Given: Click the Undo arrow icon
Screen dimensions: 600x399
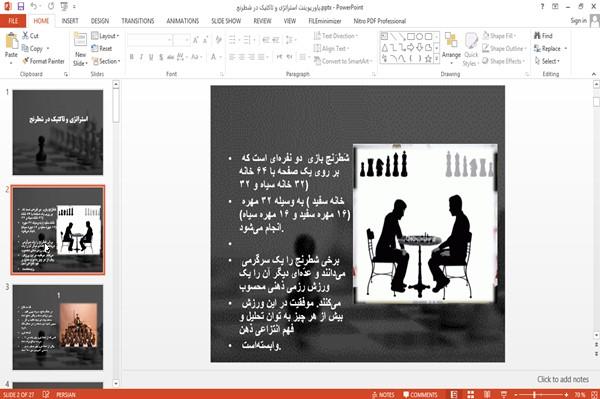Looking at the screenshot, I should (34, 6).
